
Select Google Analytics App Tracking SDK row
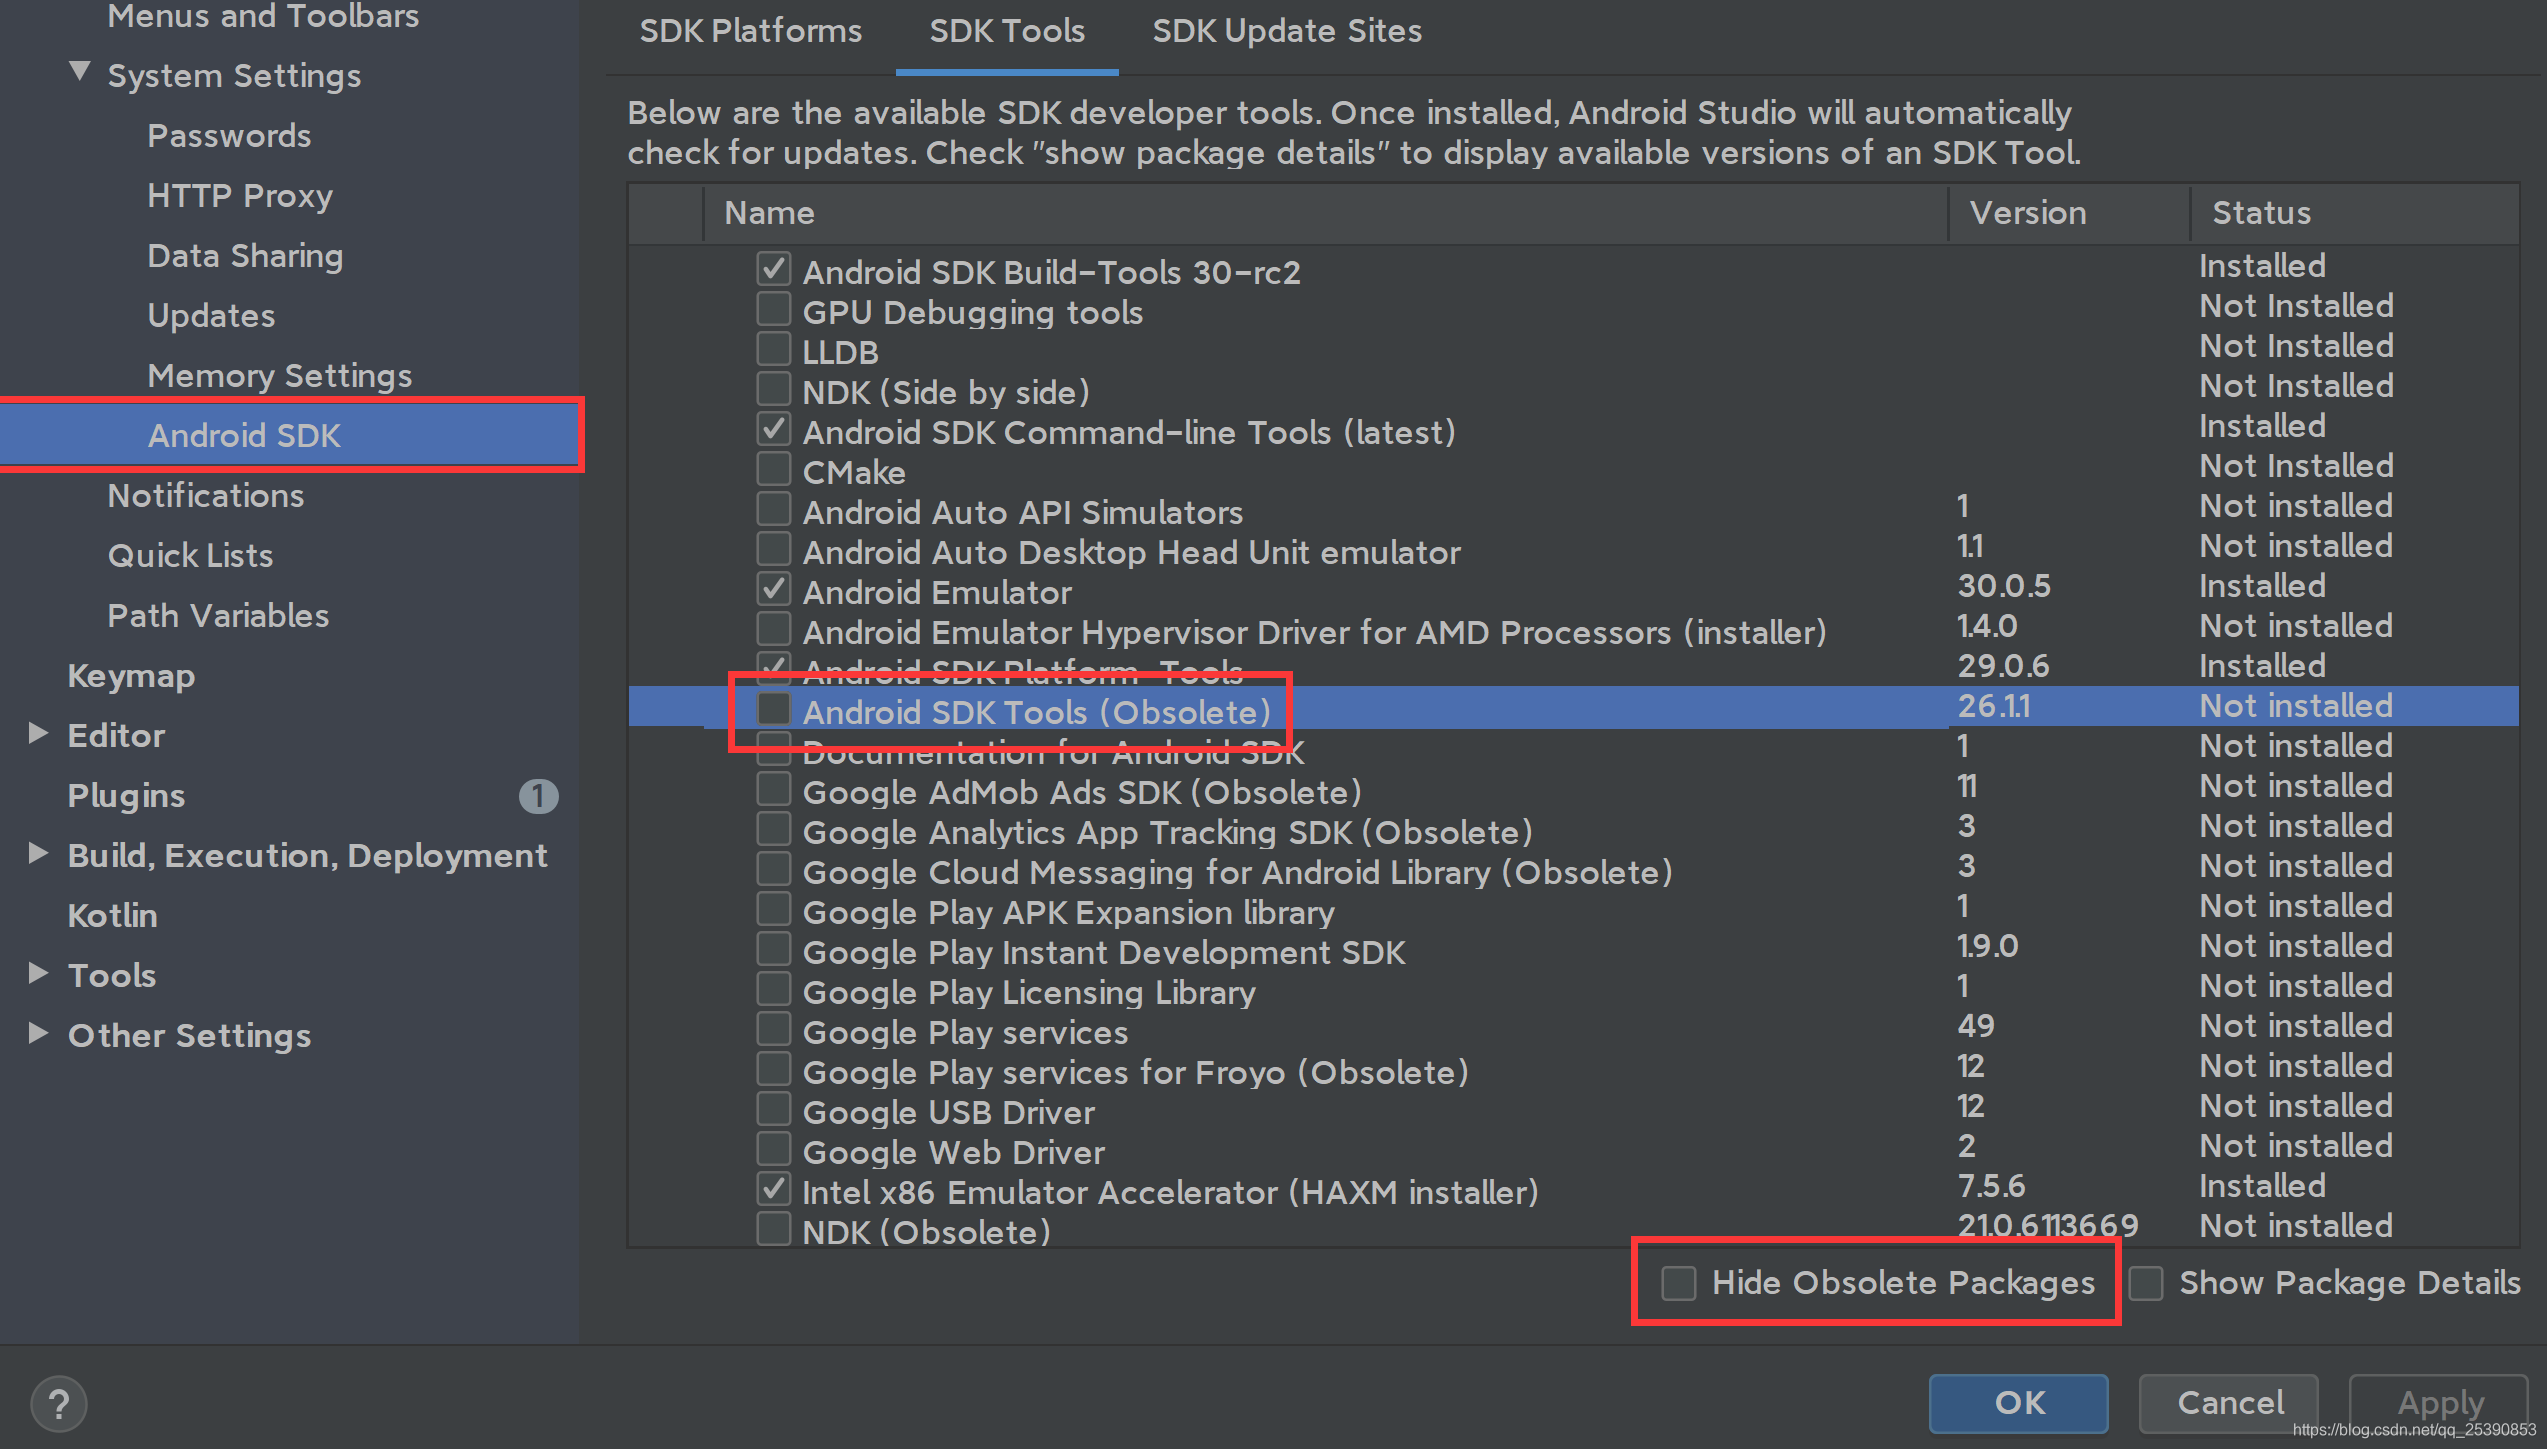click(1573, 830)
